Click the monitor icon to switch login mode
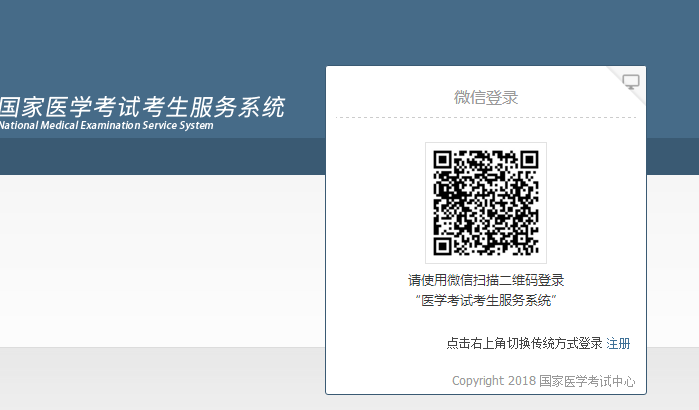This screenshot has height=410, width=699. coord(630,81)
